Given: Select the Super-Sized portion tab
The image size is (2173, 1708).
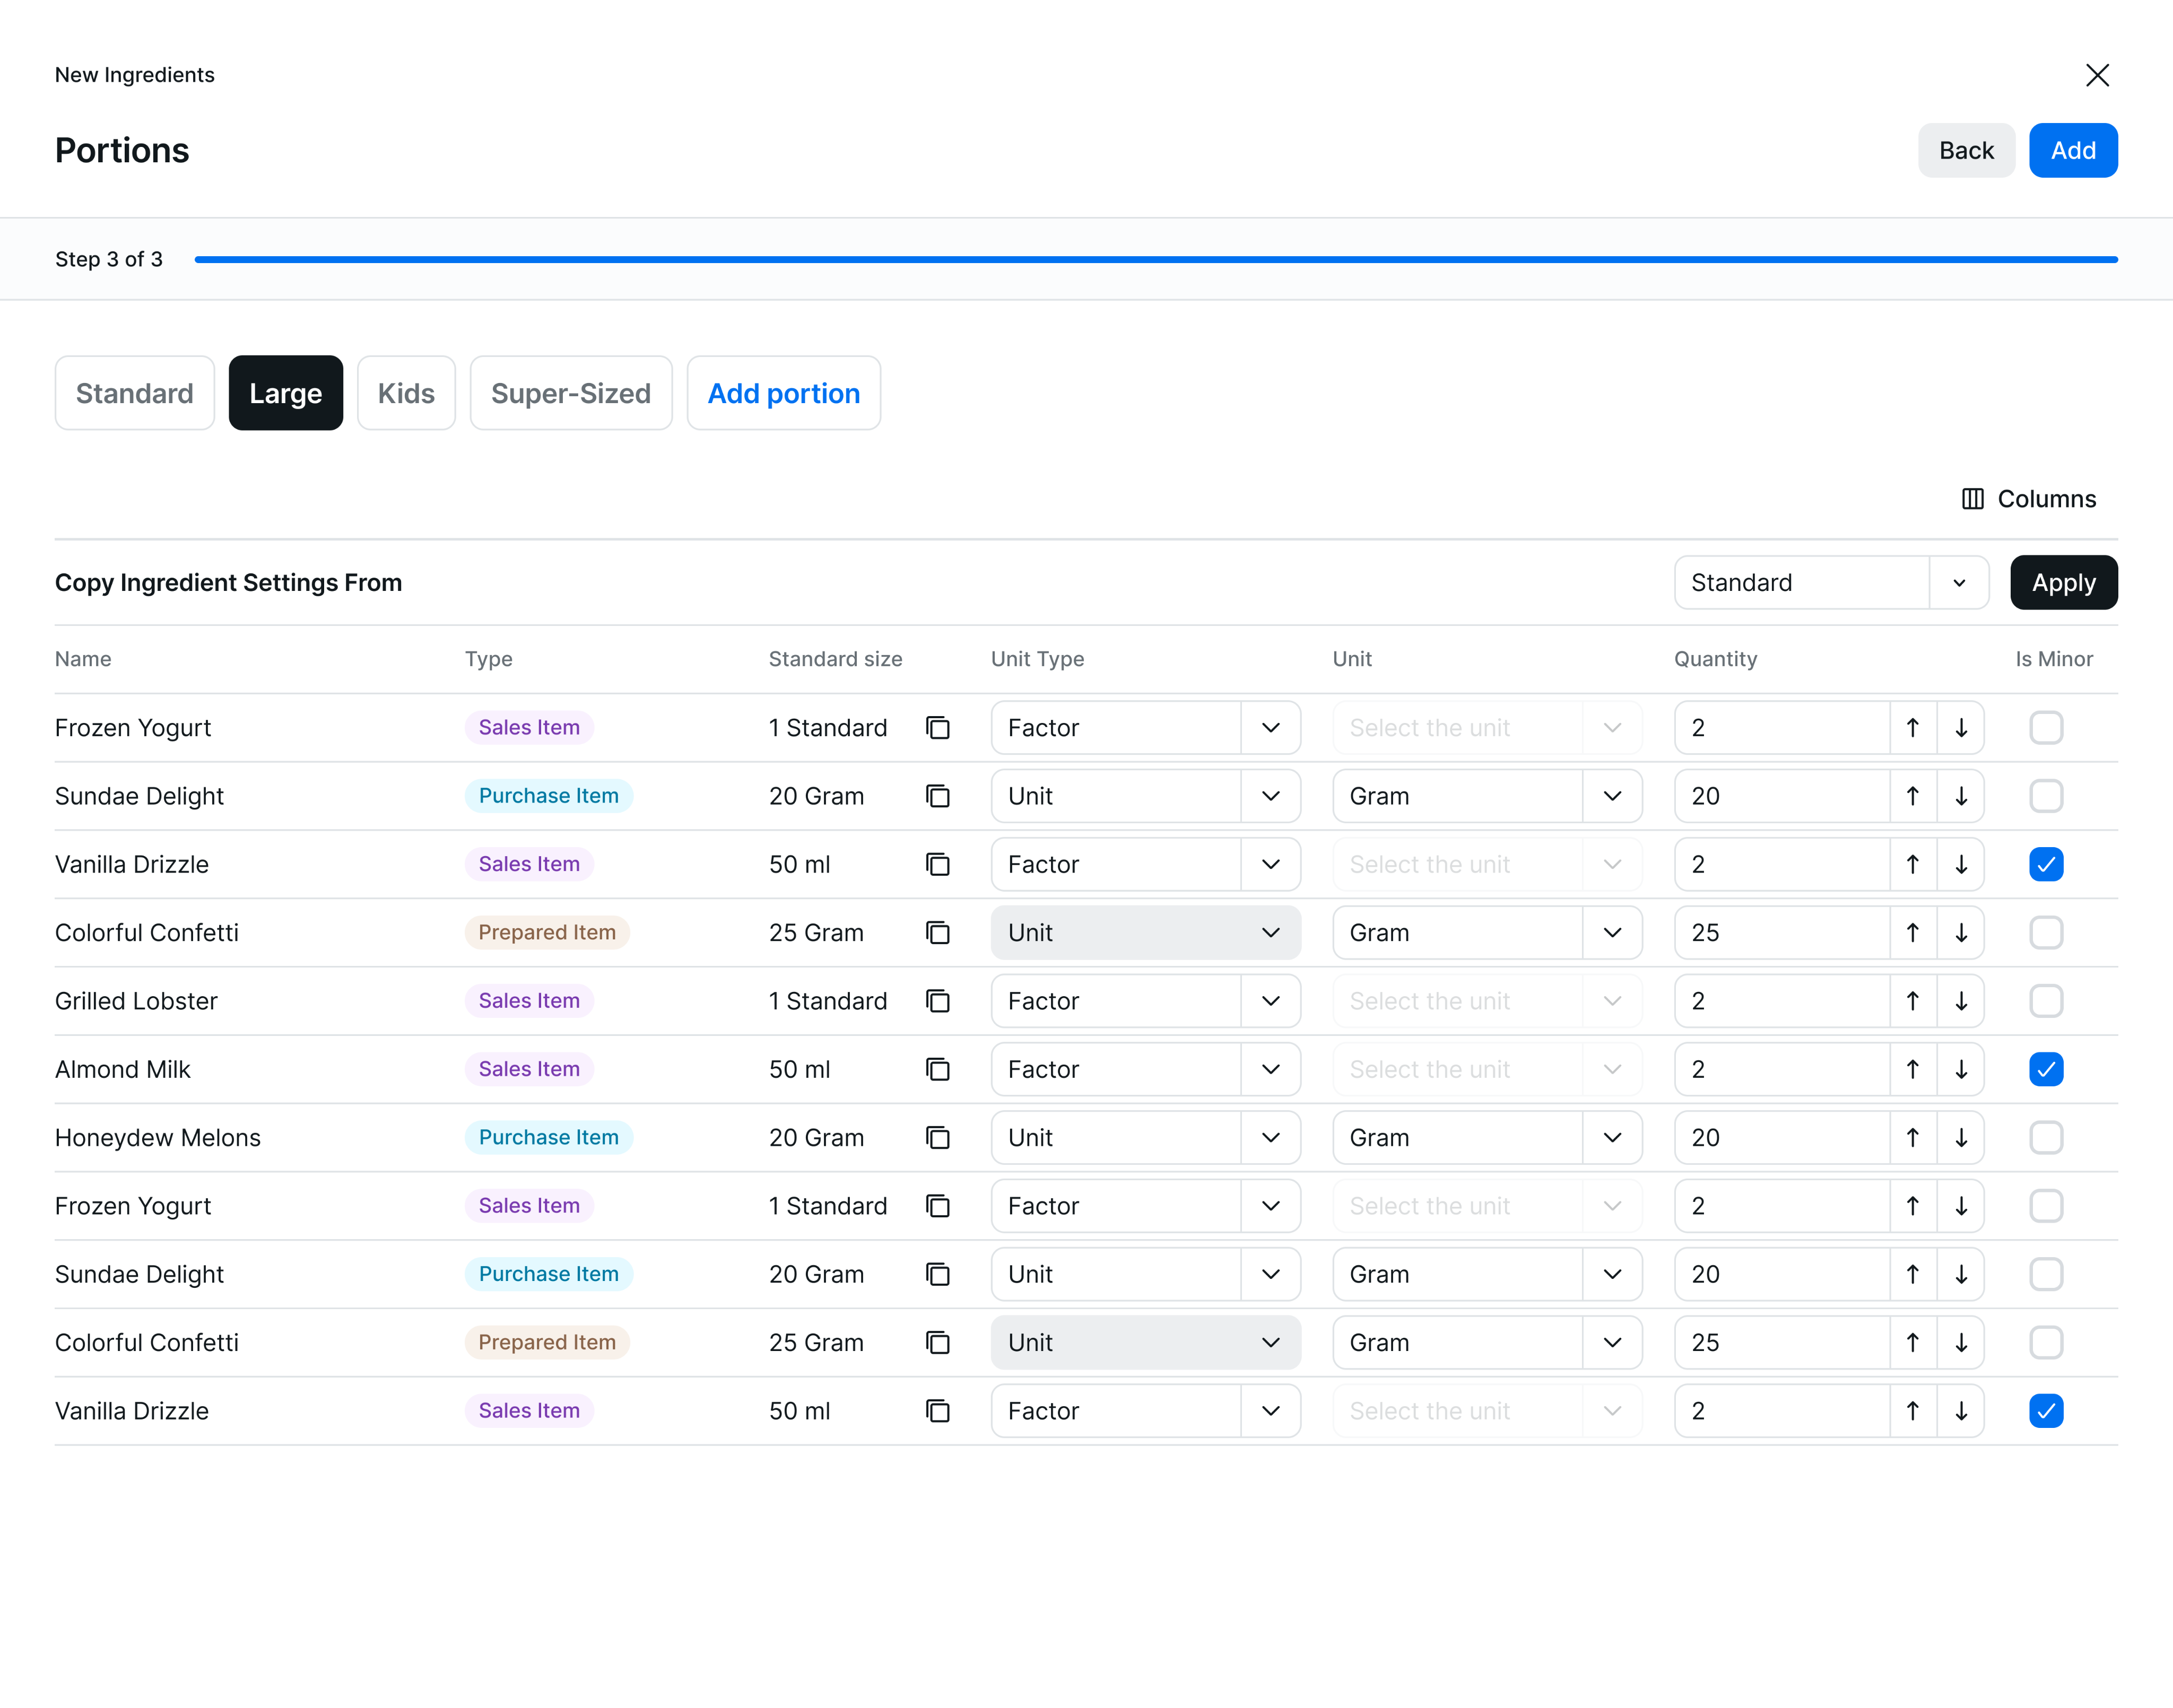Looking at the screenshot, I should (570, 393).
